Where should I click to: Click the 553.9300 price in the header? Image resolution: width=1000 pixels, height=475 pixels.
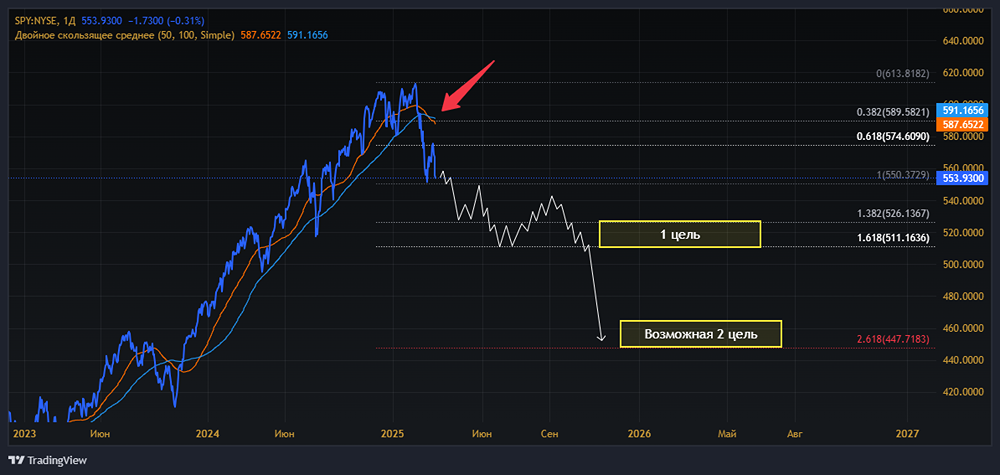coord(101,21)
